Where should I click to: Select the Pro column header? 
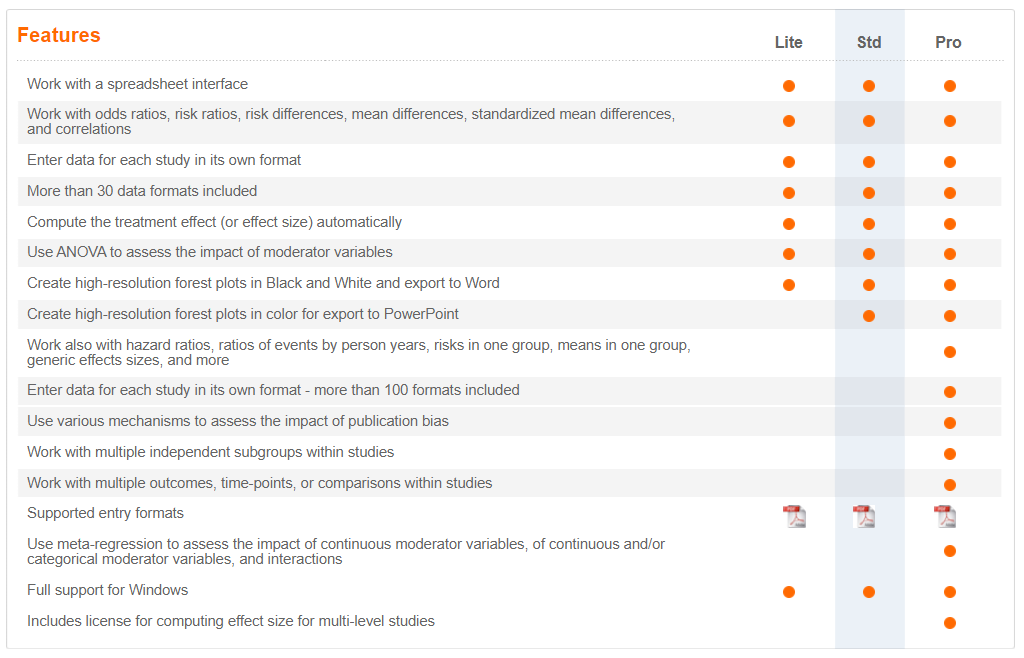948,42
